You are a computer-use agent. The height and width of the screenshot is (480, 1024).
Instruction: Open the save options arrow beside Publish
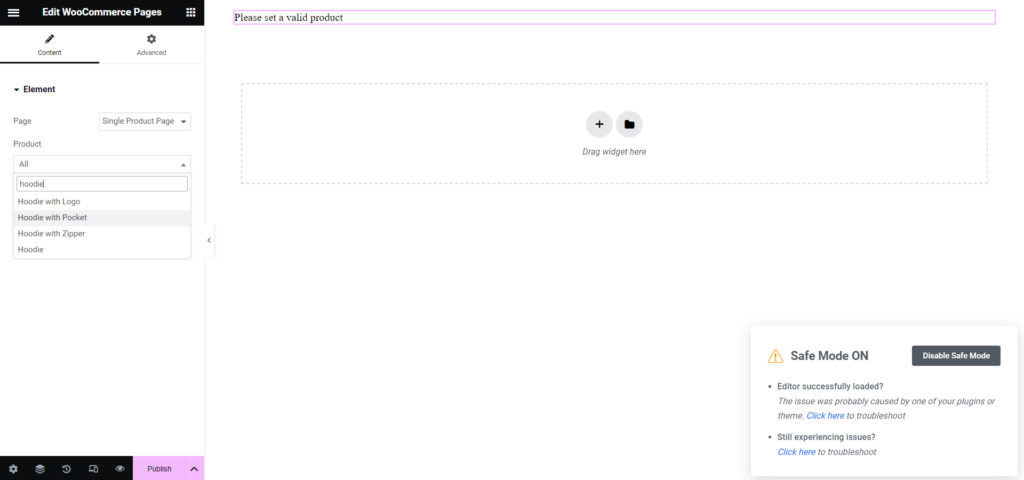point(195,469)
